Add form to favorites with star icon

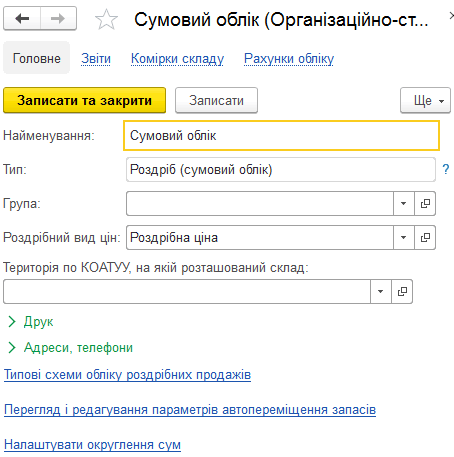pyautogui.click(x=106, y=19)
